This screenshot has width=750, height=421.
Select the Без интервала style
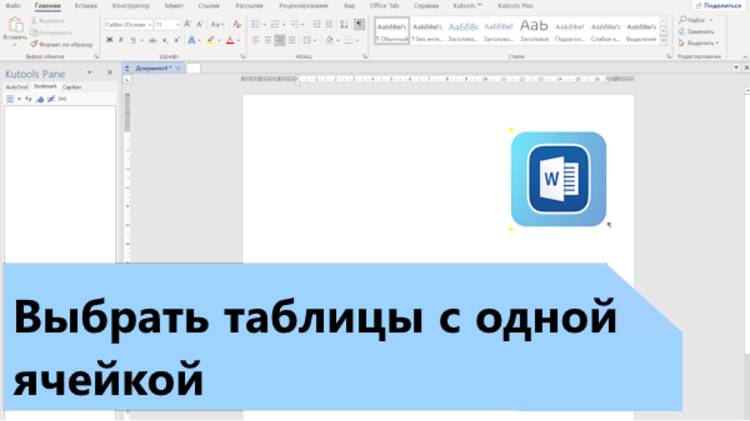tap(427, 31)
